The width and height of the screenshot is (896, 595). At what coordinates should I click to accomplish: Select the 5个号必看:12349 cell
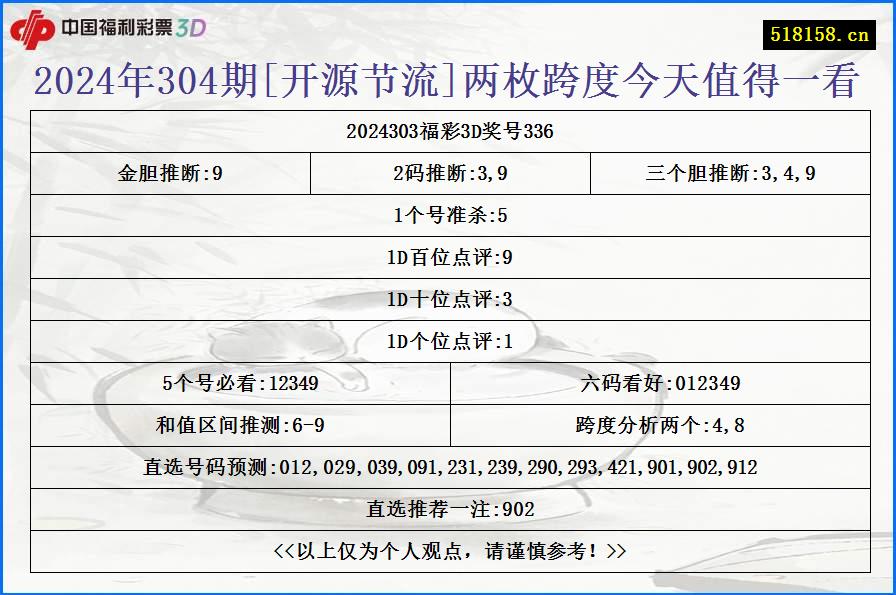240,382
